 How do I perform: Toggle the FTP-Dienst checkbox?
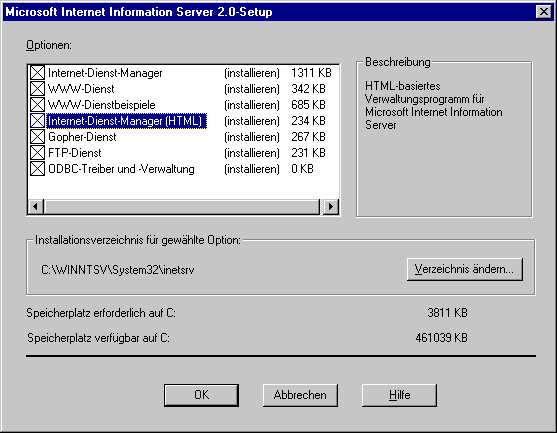pos(37,153)
